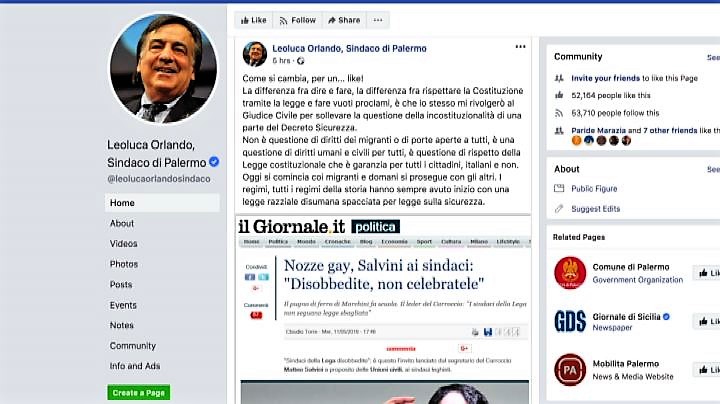Image resolution: width=720 pixels, height=404 pixels.
Task: Click the post public globe privacy icon
Action: pyautogui.click(x=300, y=61)
